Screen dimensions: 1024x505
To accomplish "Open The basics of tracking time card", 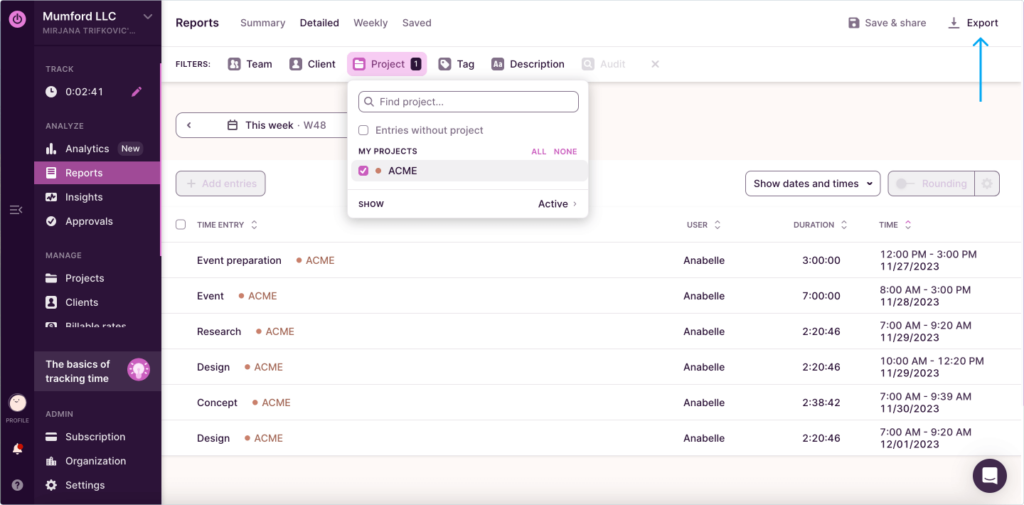I will tap(97, 371).
